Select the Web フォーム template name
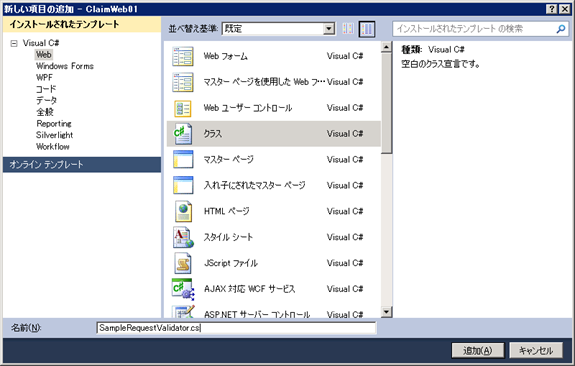This screenshot has width=575, height=366. pyautogui.click(x=226, y=56)
